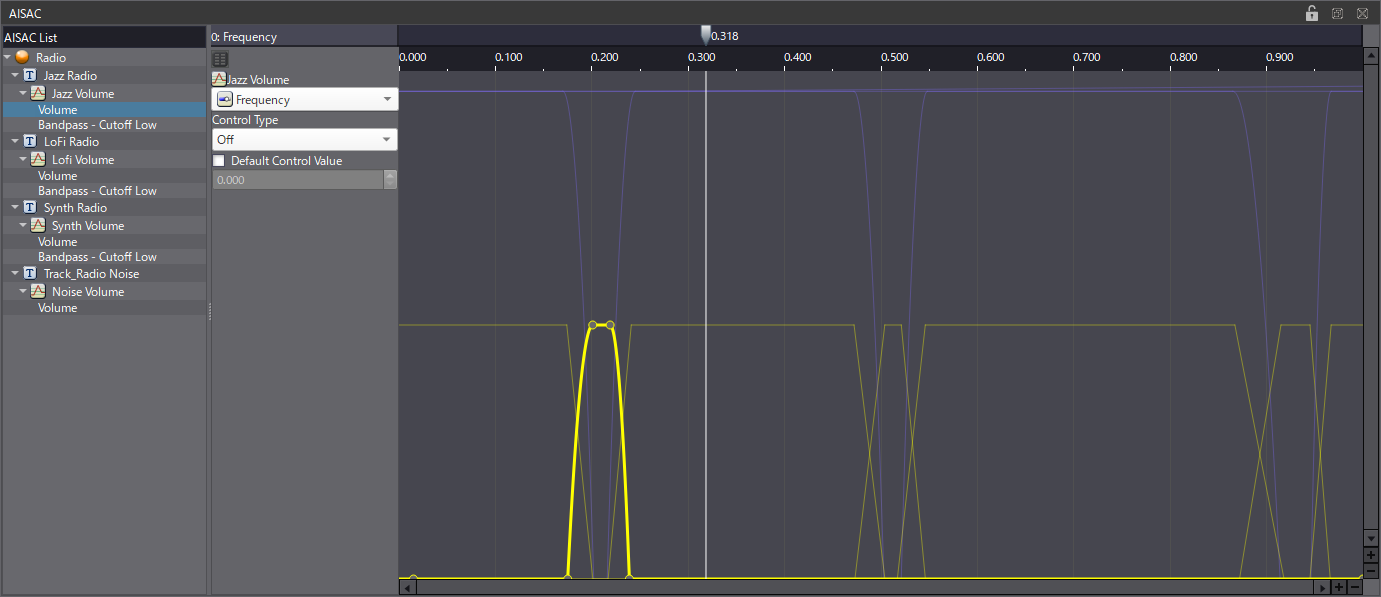Click the vertical scrollbar down arrow
This screenshot has height=597, width=1381.
click(1371, 539)
